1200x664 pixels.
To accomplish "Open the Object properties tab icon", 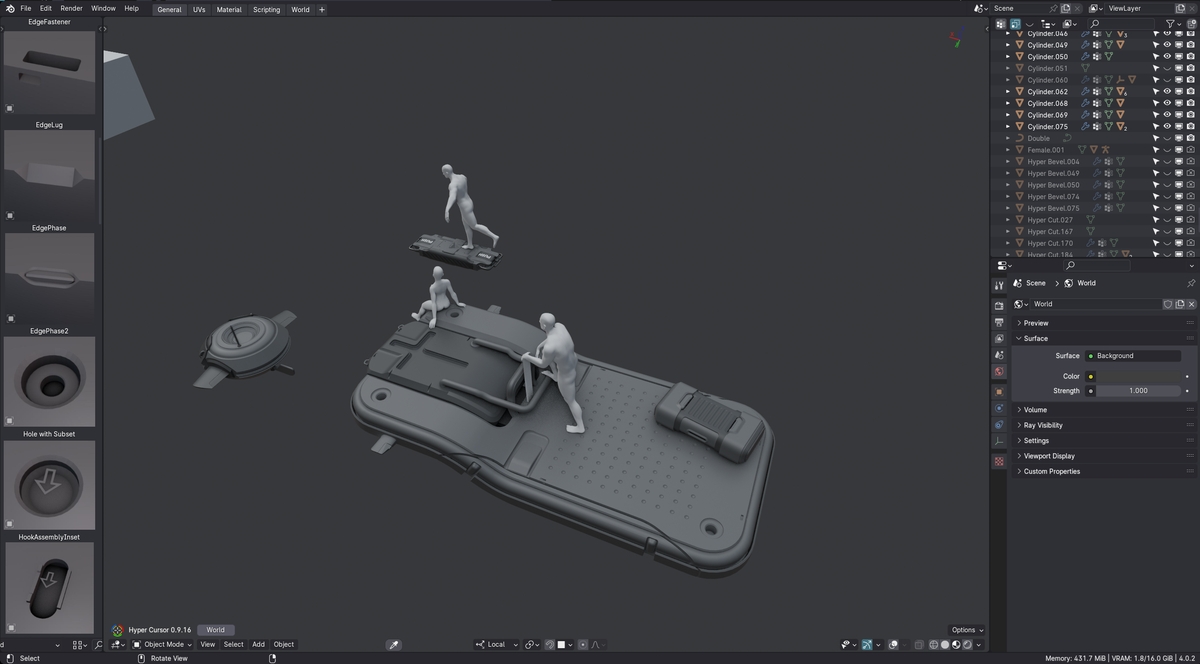I will 999,392.
